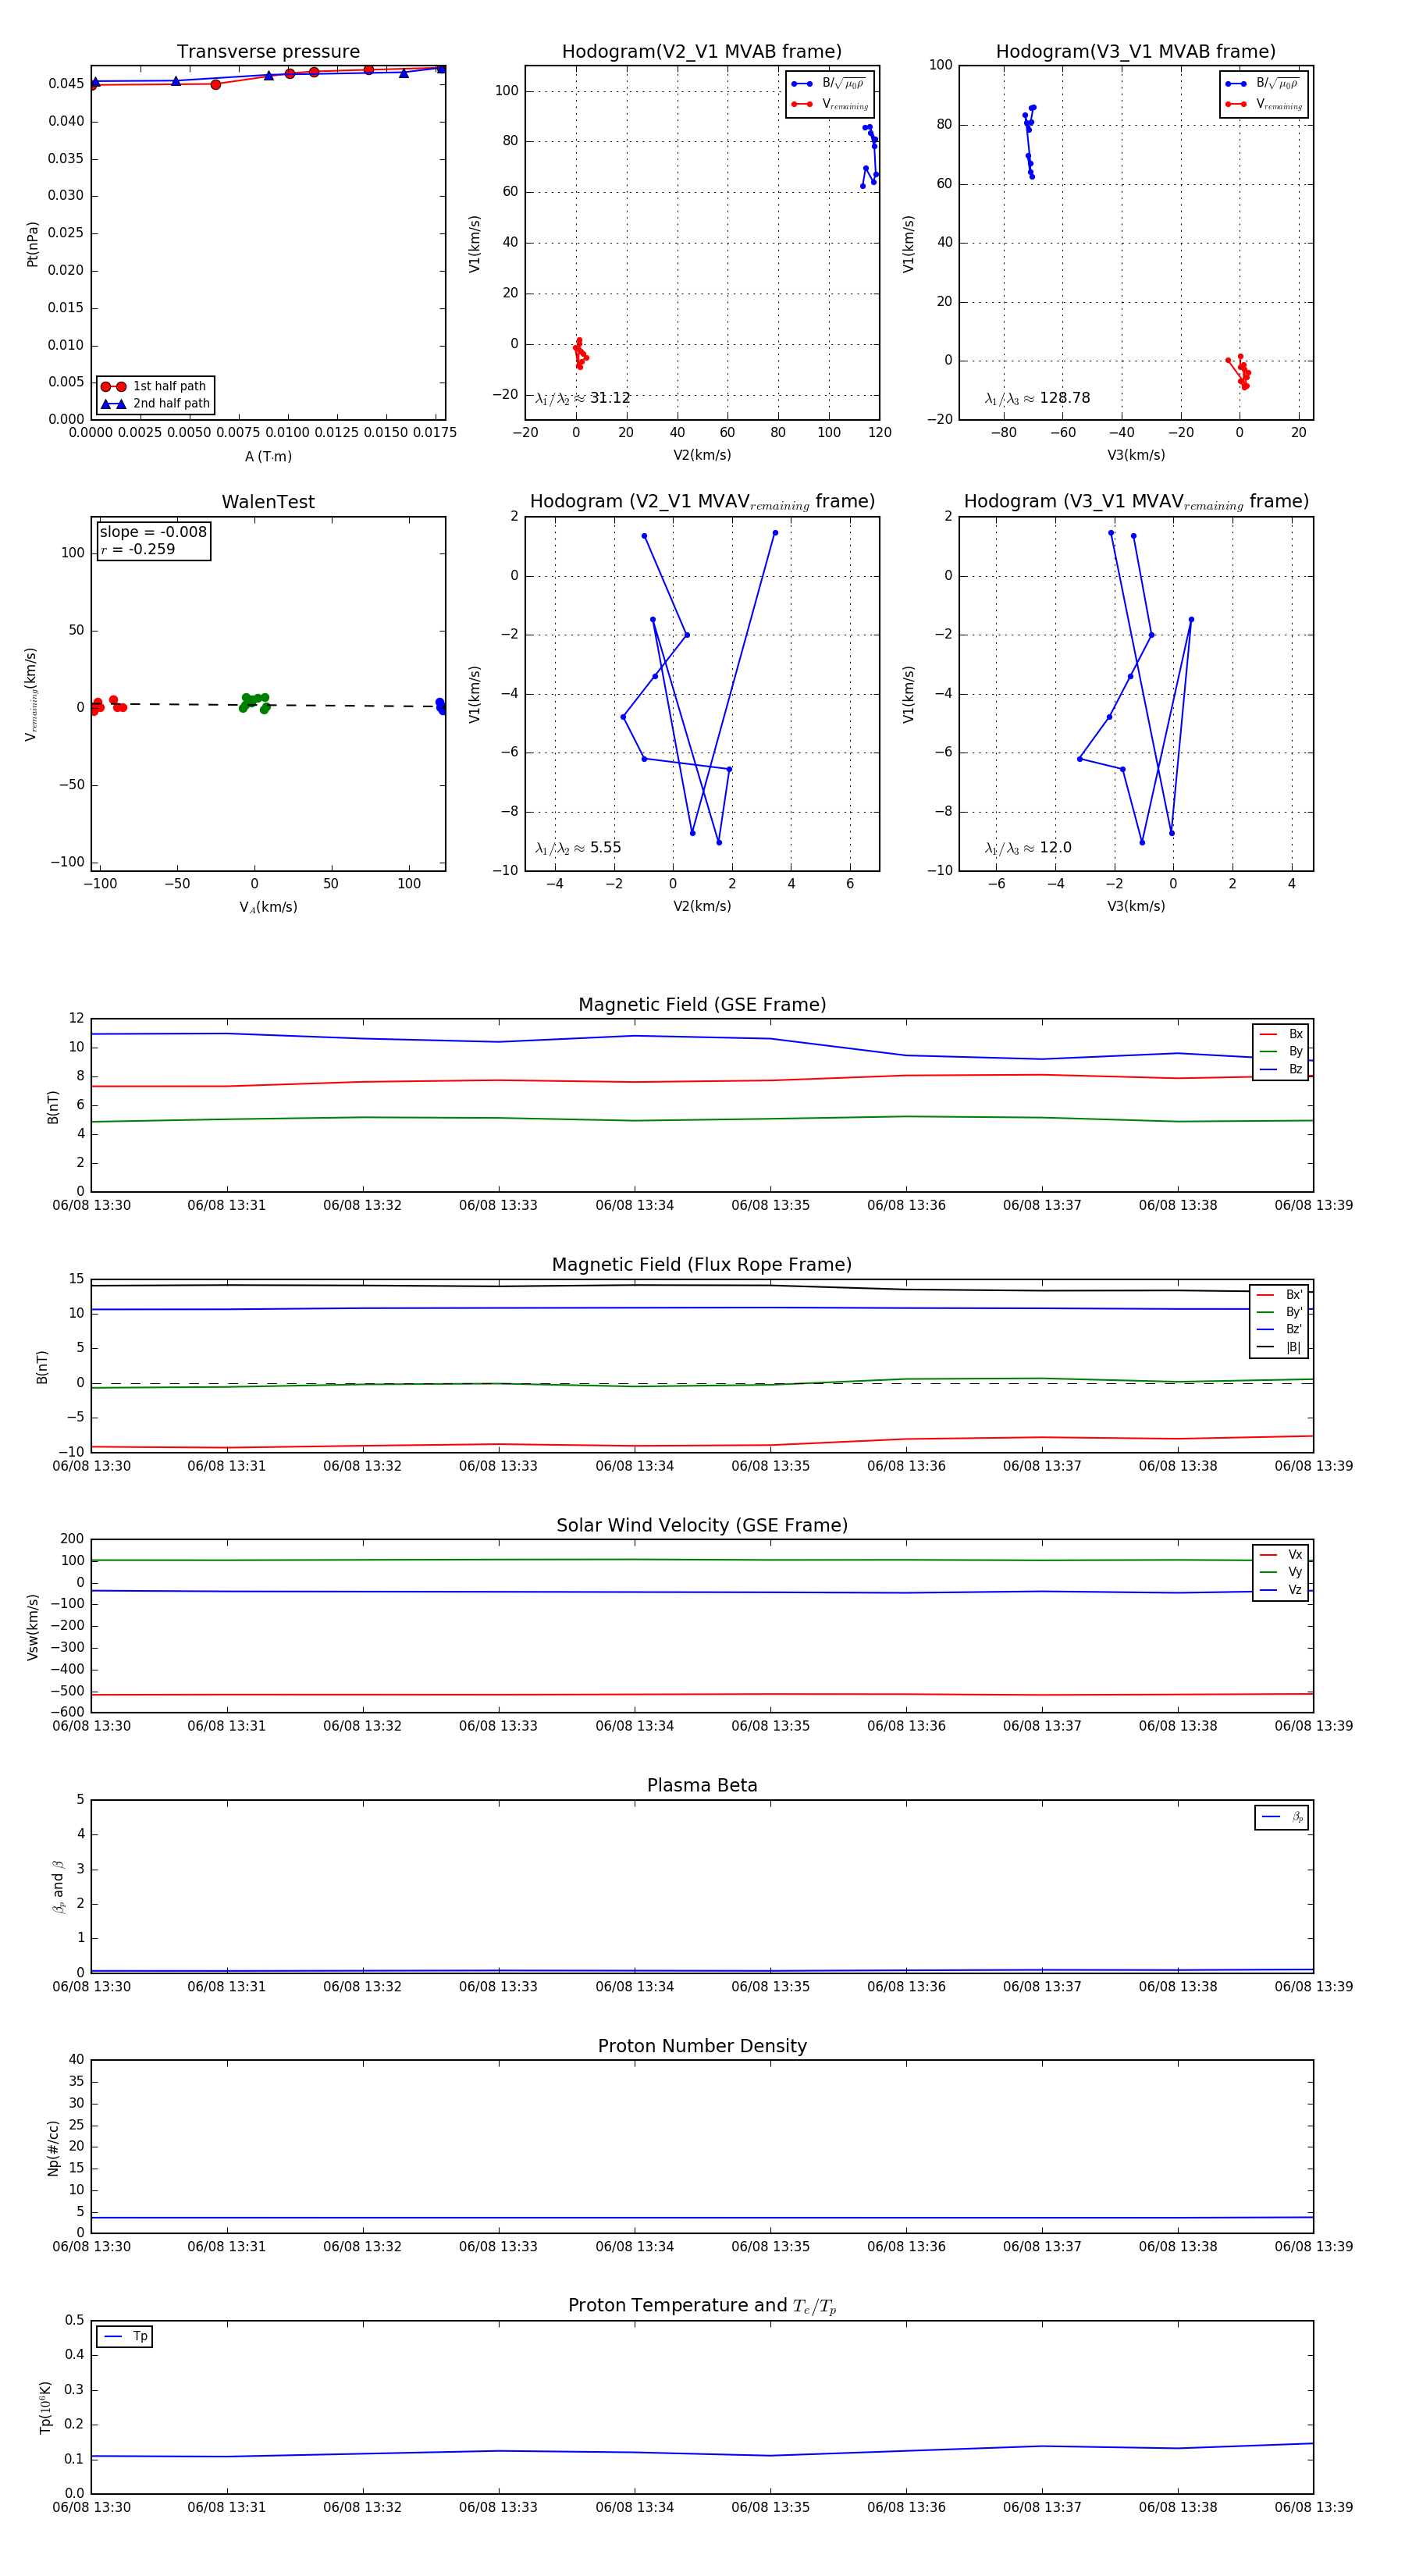The height and width of the screenshot is (2576, 1405).
Task: Click the eigenvalue ratio value 31.12
Action: coord(610,398)
